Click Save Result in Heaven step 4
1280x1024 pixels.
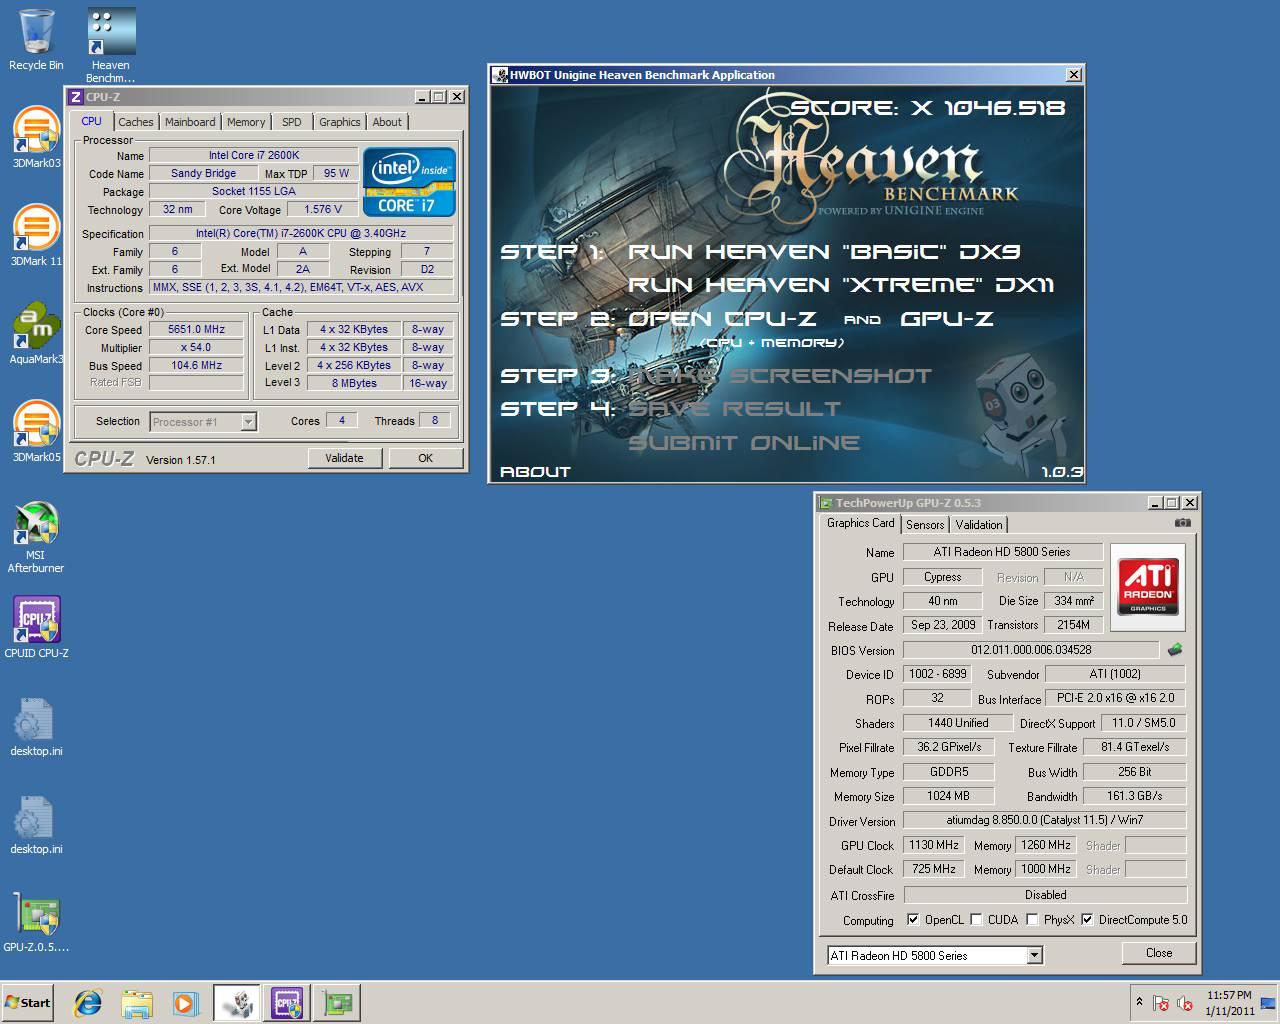click(734, 409)
